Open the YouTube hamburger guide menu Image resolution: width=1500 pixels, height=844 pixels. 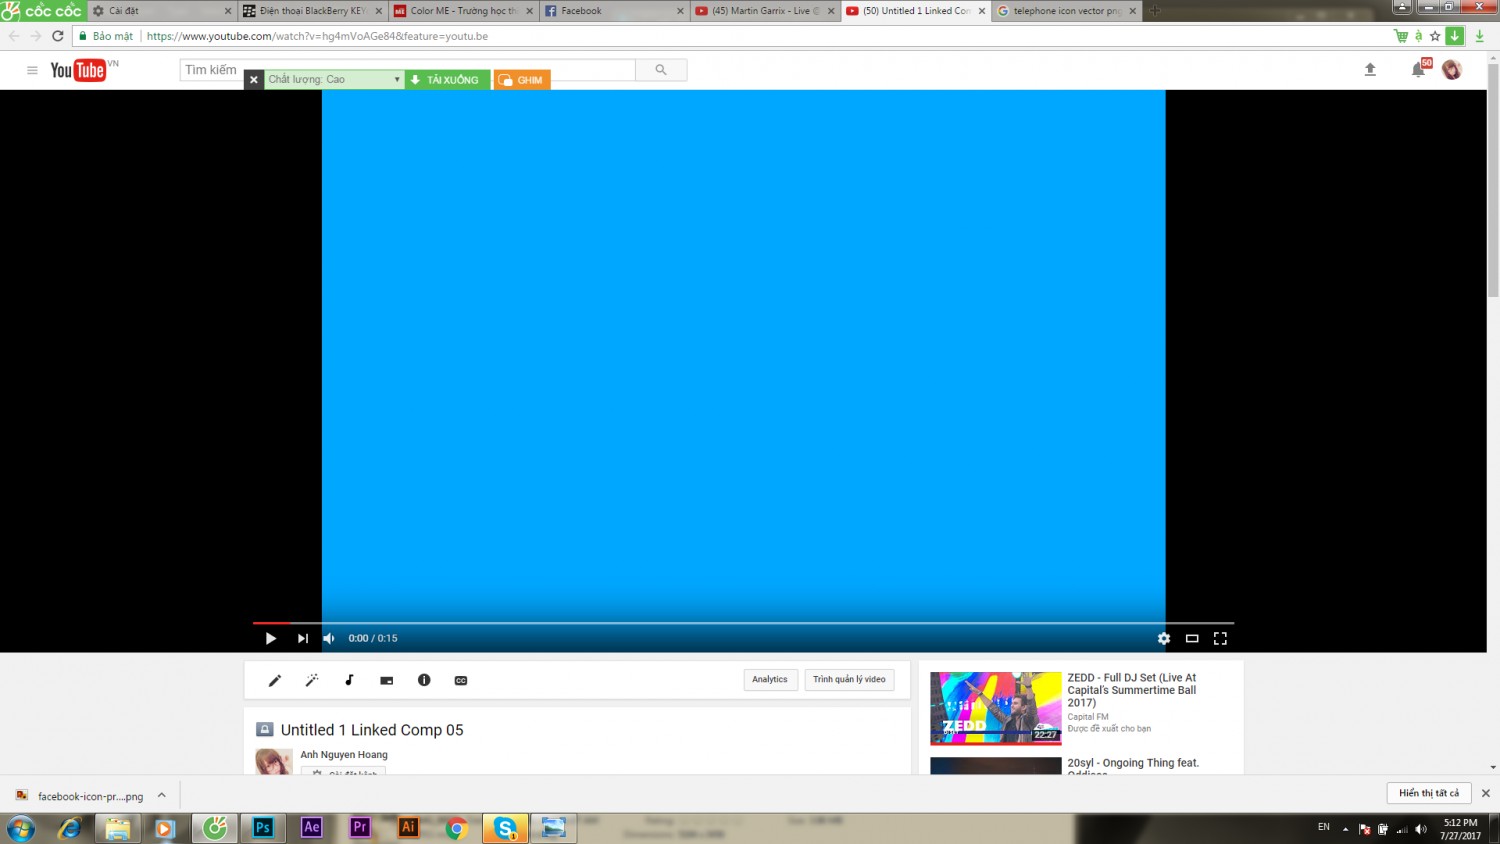click(x=32, y=70)
